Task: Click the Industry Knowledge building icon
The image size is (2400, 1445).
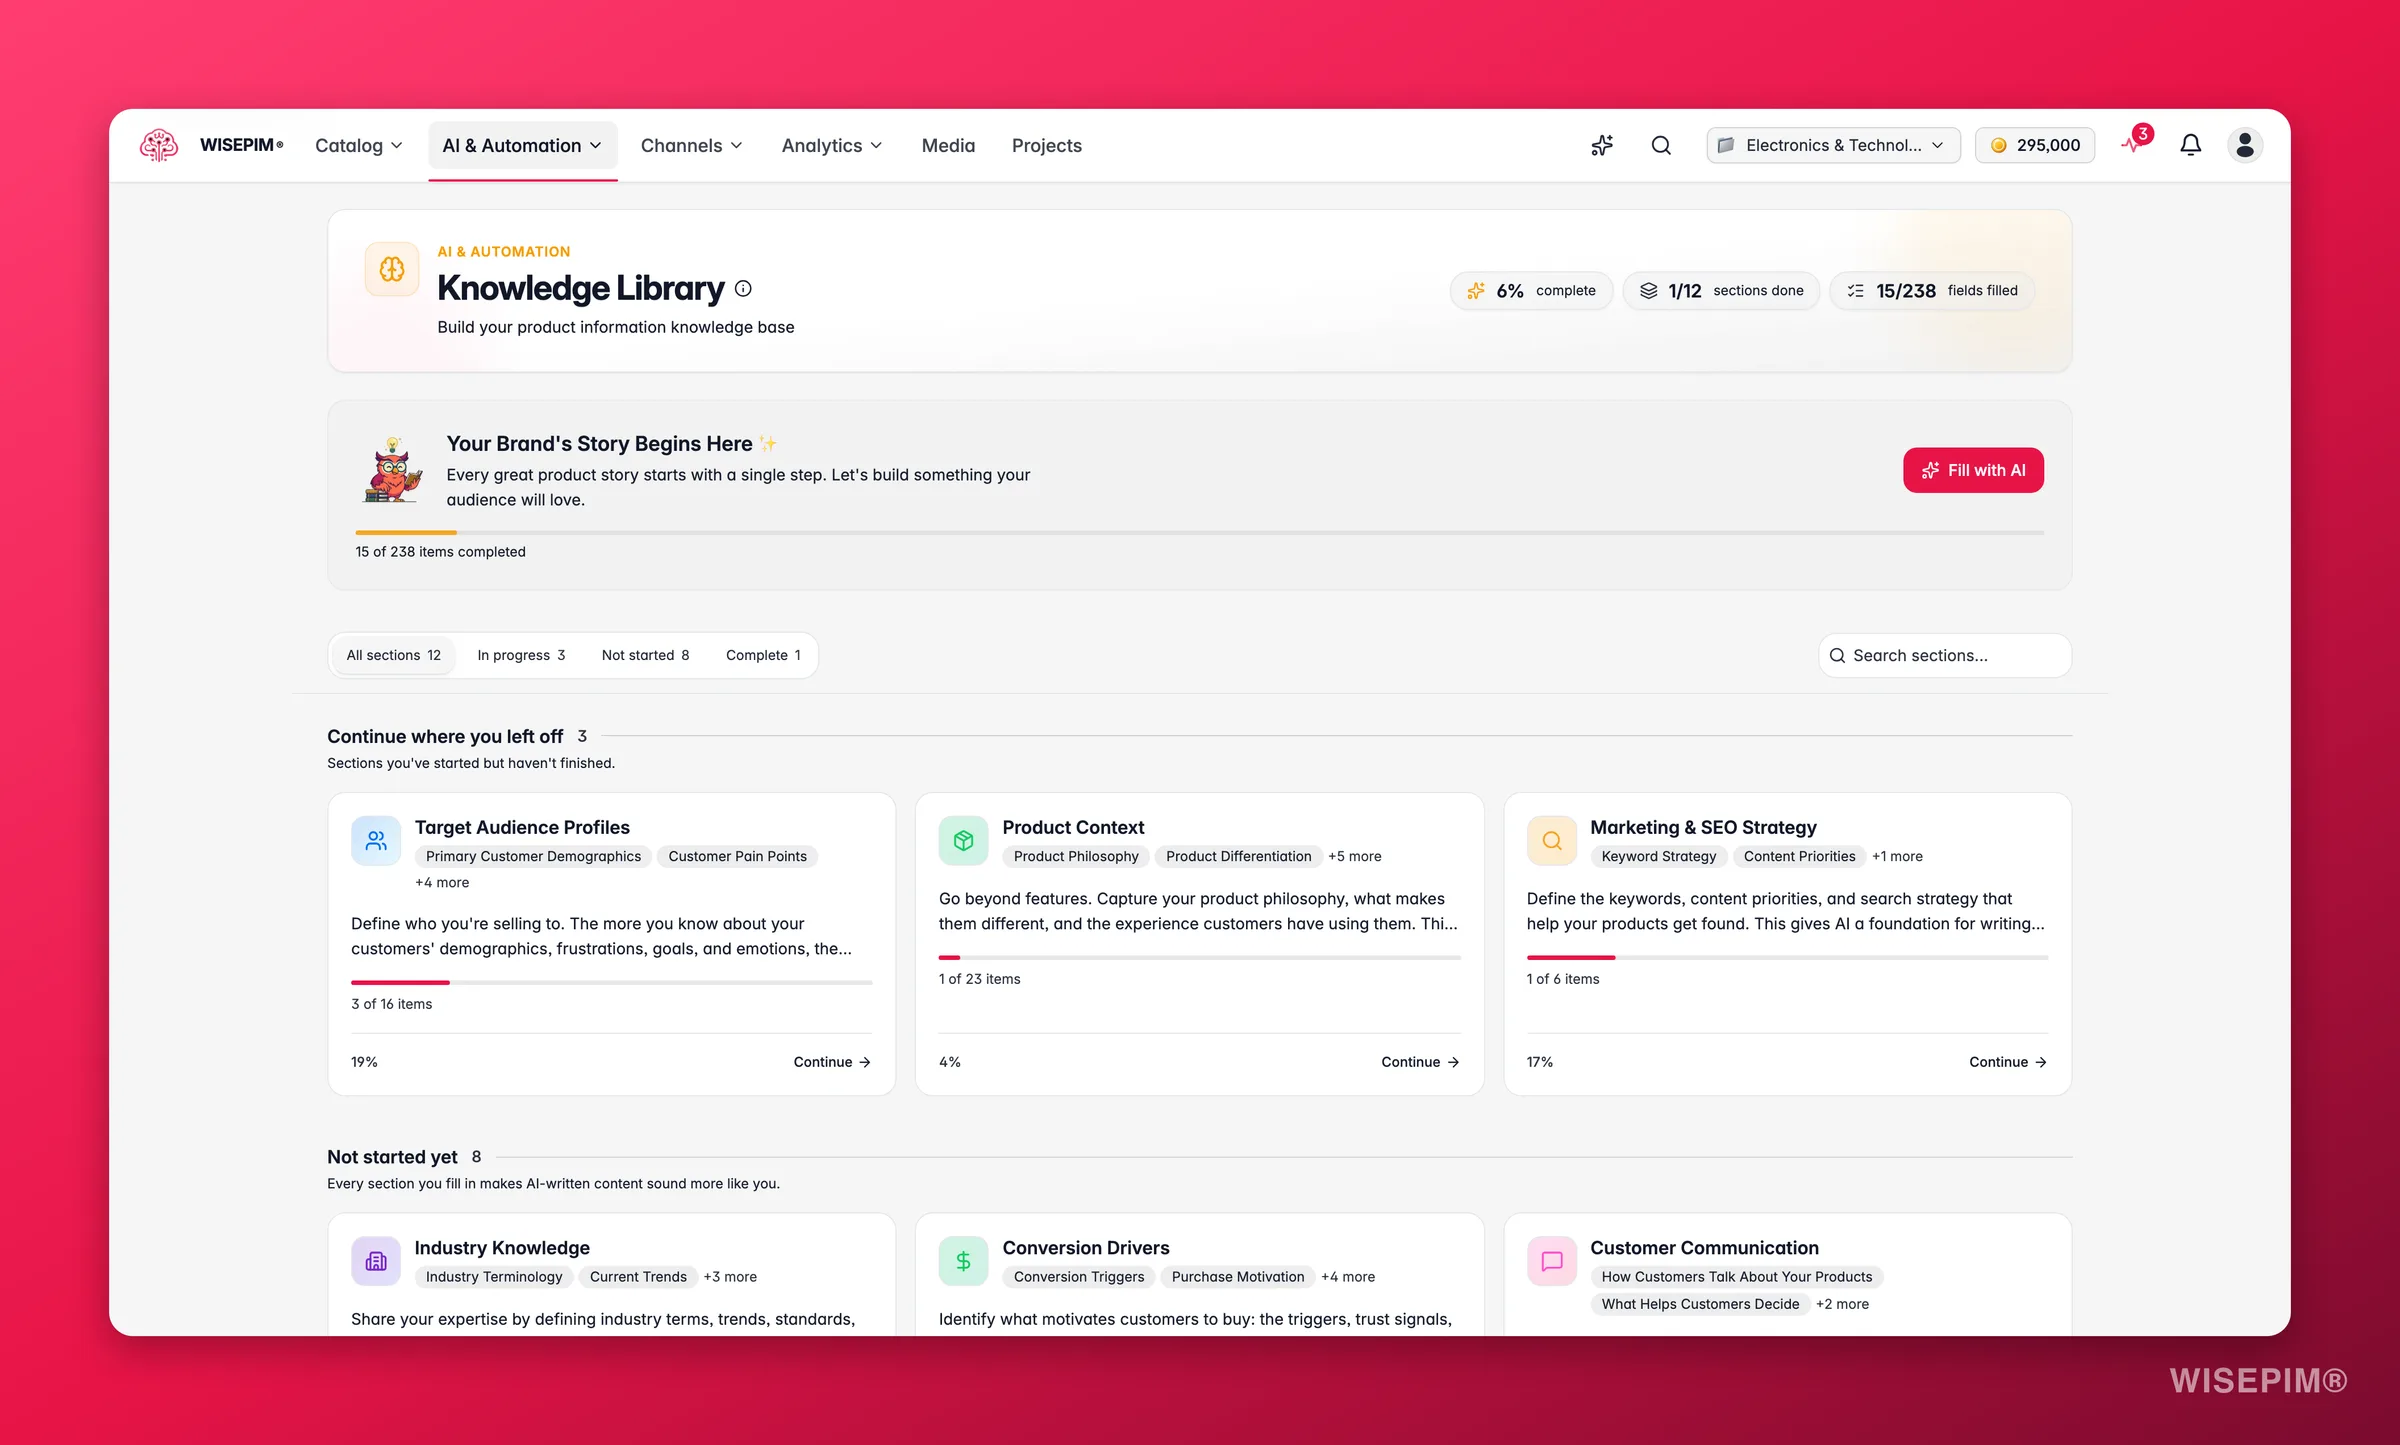Action: coord(376,1261)
